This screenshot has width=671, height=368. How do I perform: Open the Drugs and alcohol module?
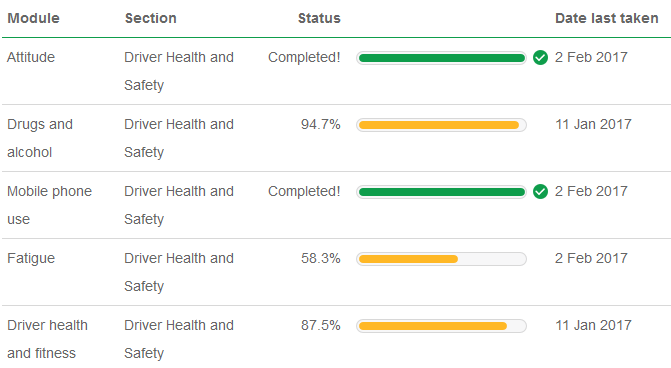coord(40,138)
